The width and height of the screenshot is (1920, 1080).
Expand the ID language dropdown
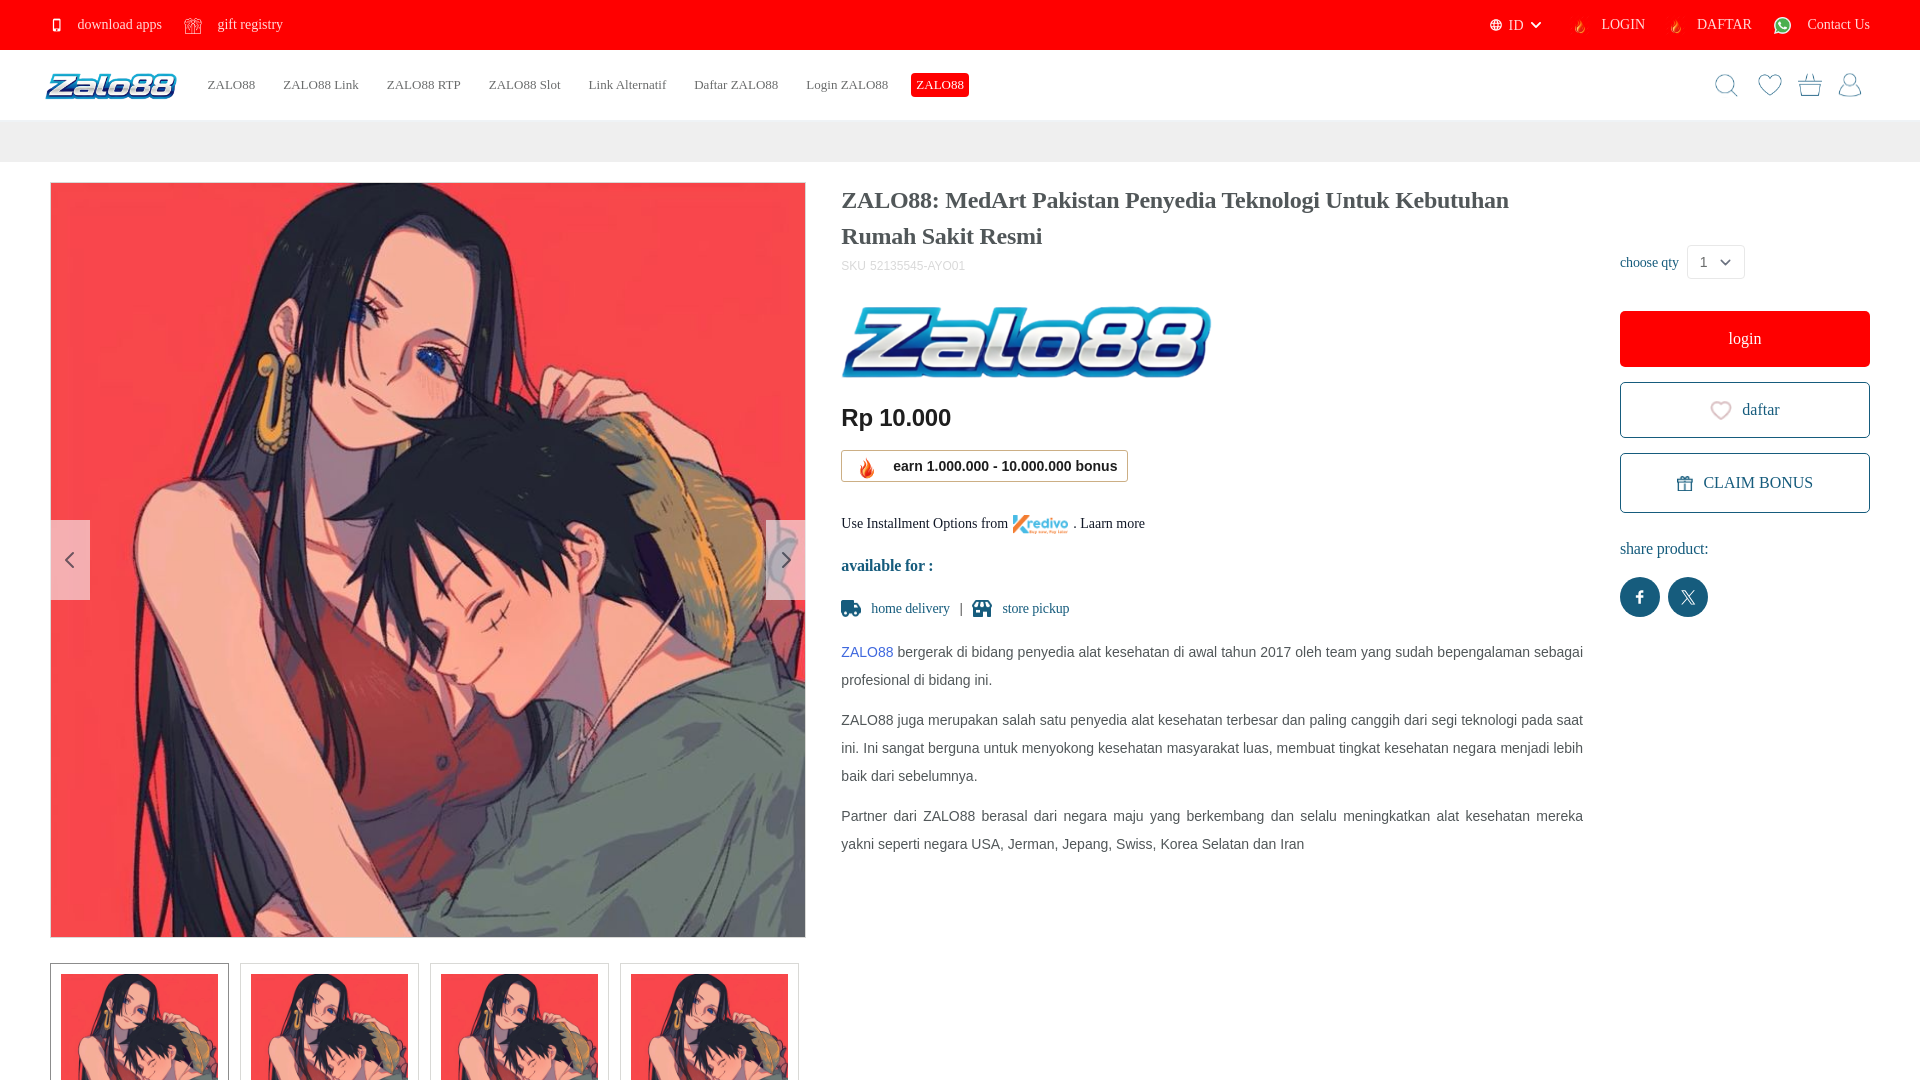(x=1516, y=25)
